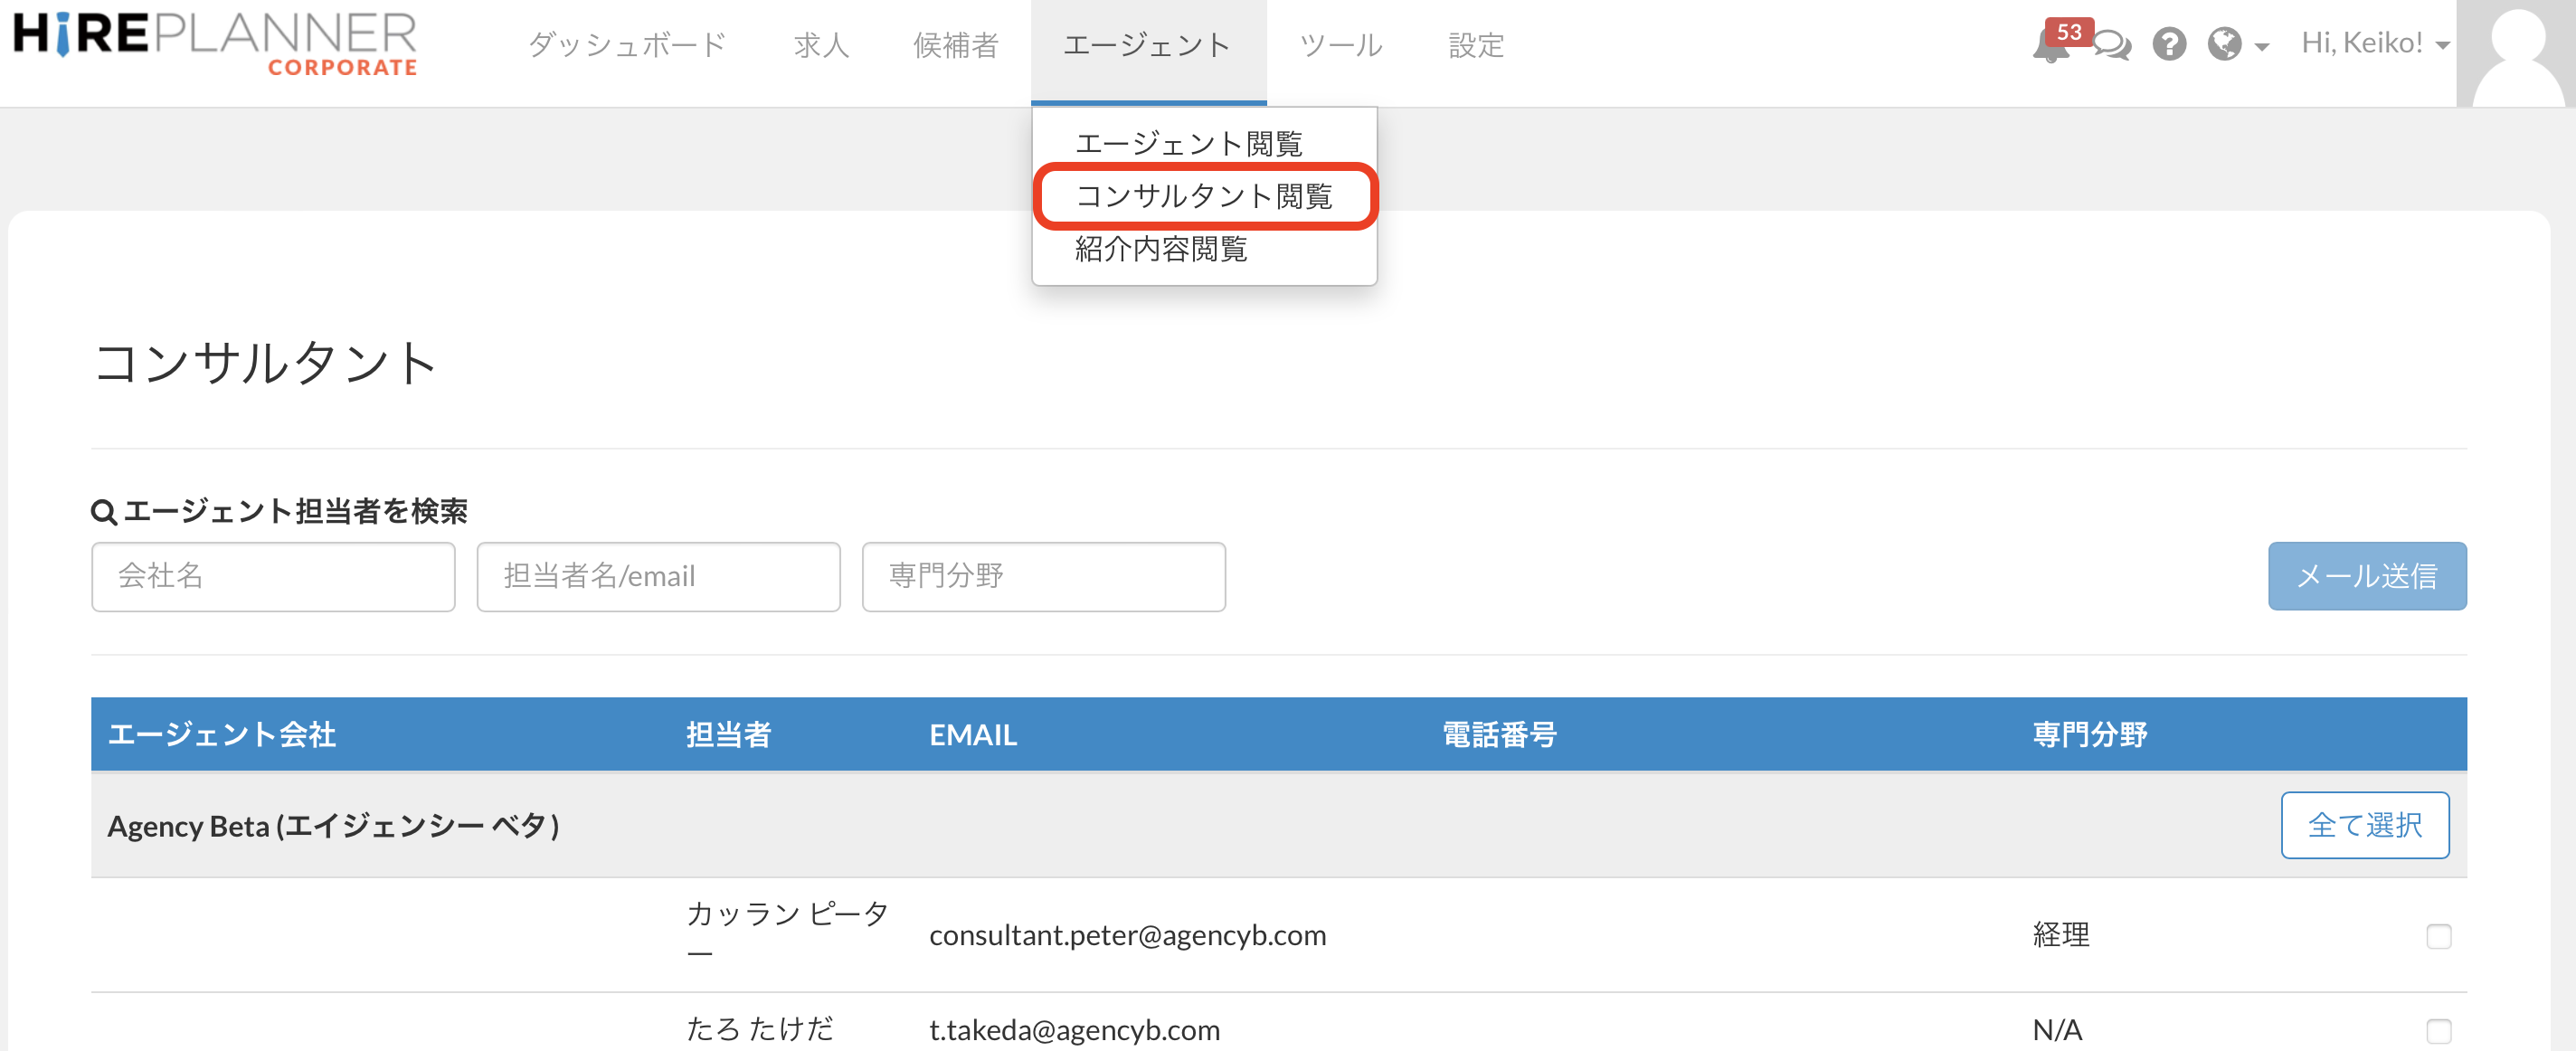
Task: Choose 紹介内容閲覧 from the dropdown
Action: click(1161, 249)
